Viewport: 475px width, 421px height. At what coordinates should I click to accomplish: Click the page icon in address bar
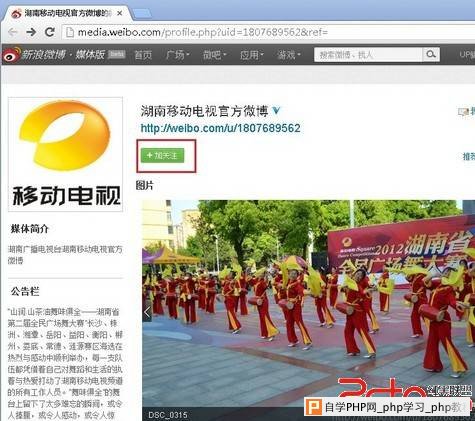point(69,32)
